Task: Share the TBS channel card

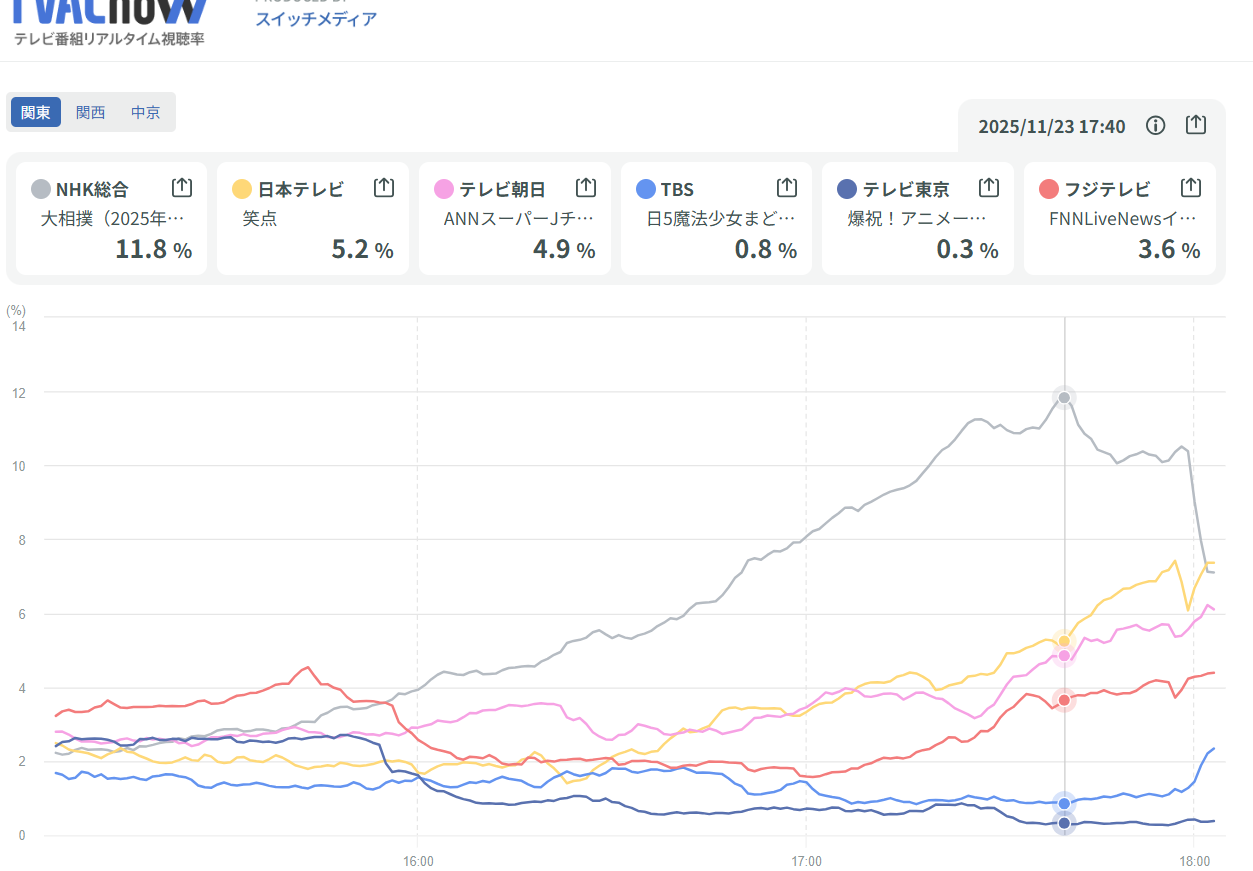Action: (787, 187)
